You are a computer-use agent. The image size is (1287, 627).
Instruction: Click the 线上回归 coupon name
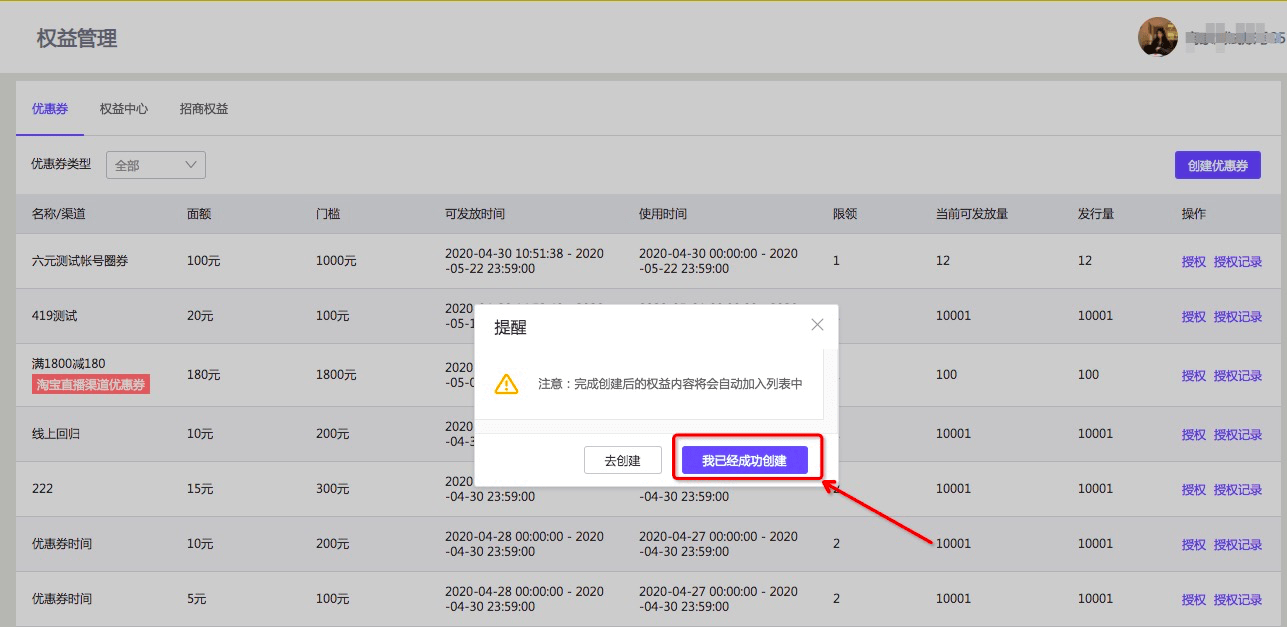[x=62, y=434]
